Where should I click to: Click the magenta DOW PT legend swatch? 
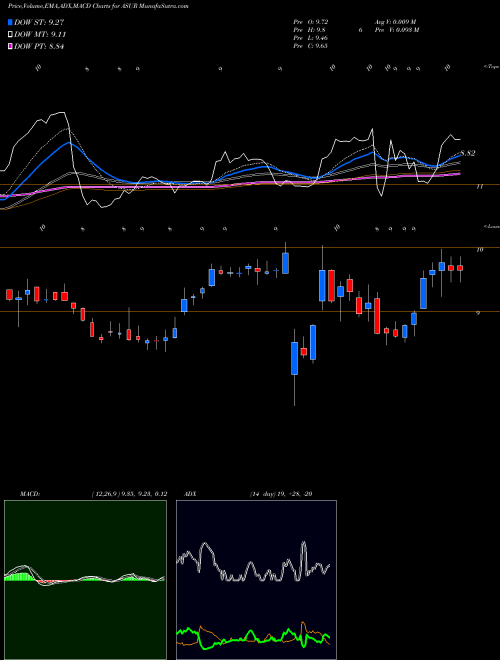click(10, 46)
